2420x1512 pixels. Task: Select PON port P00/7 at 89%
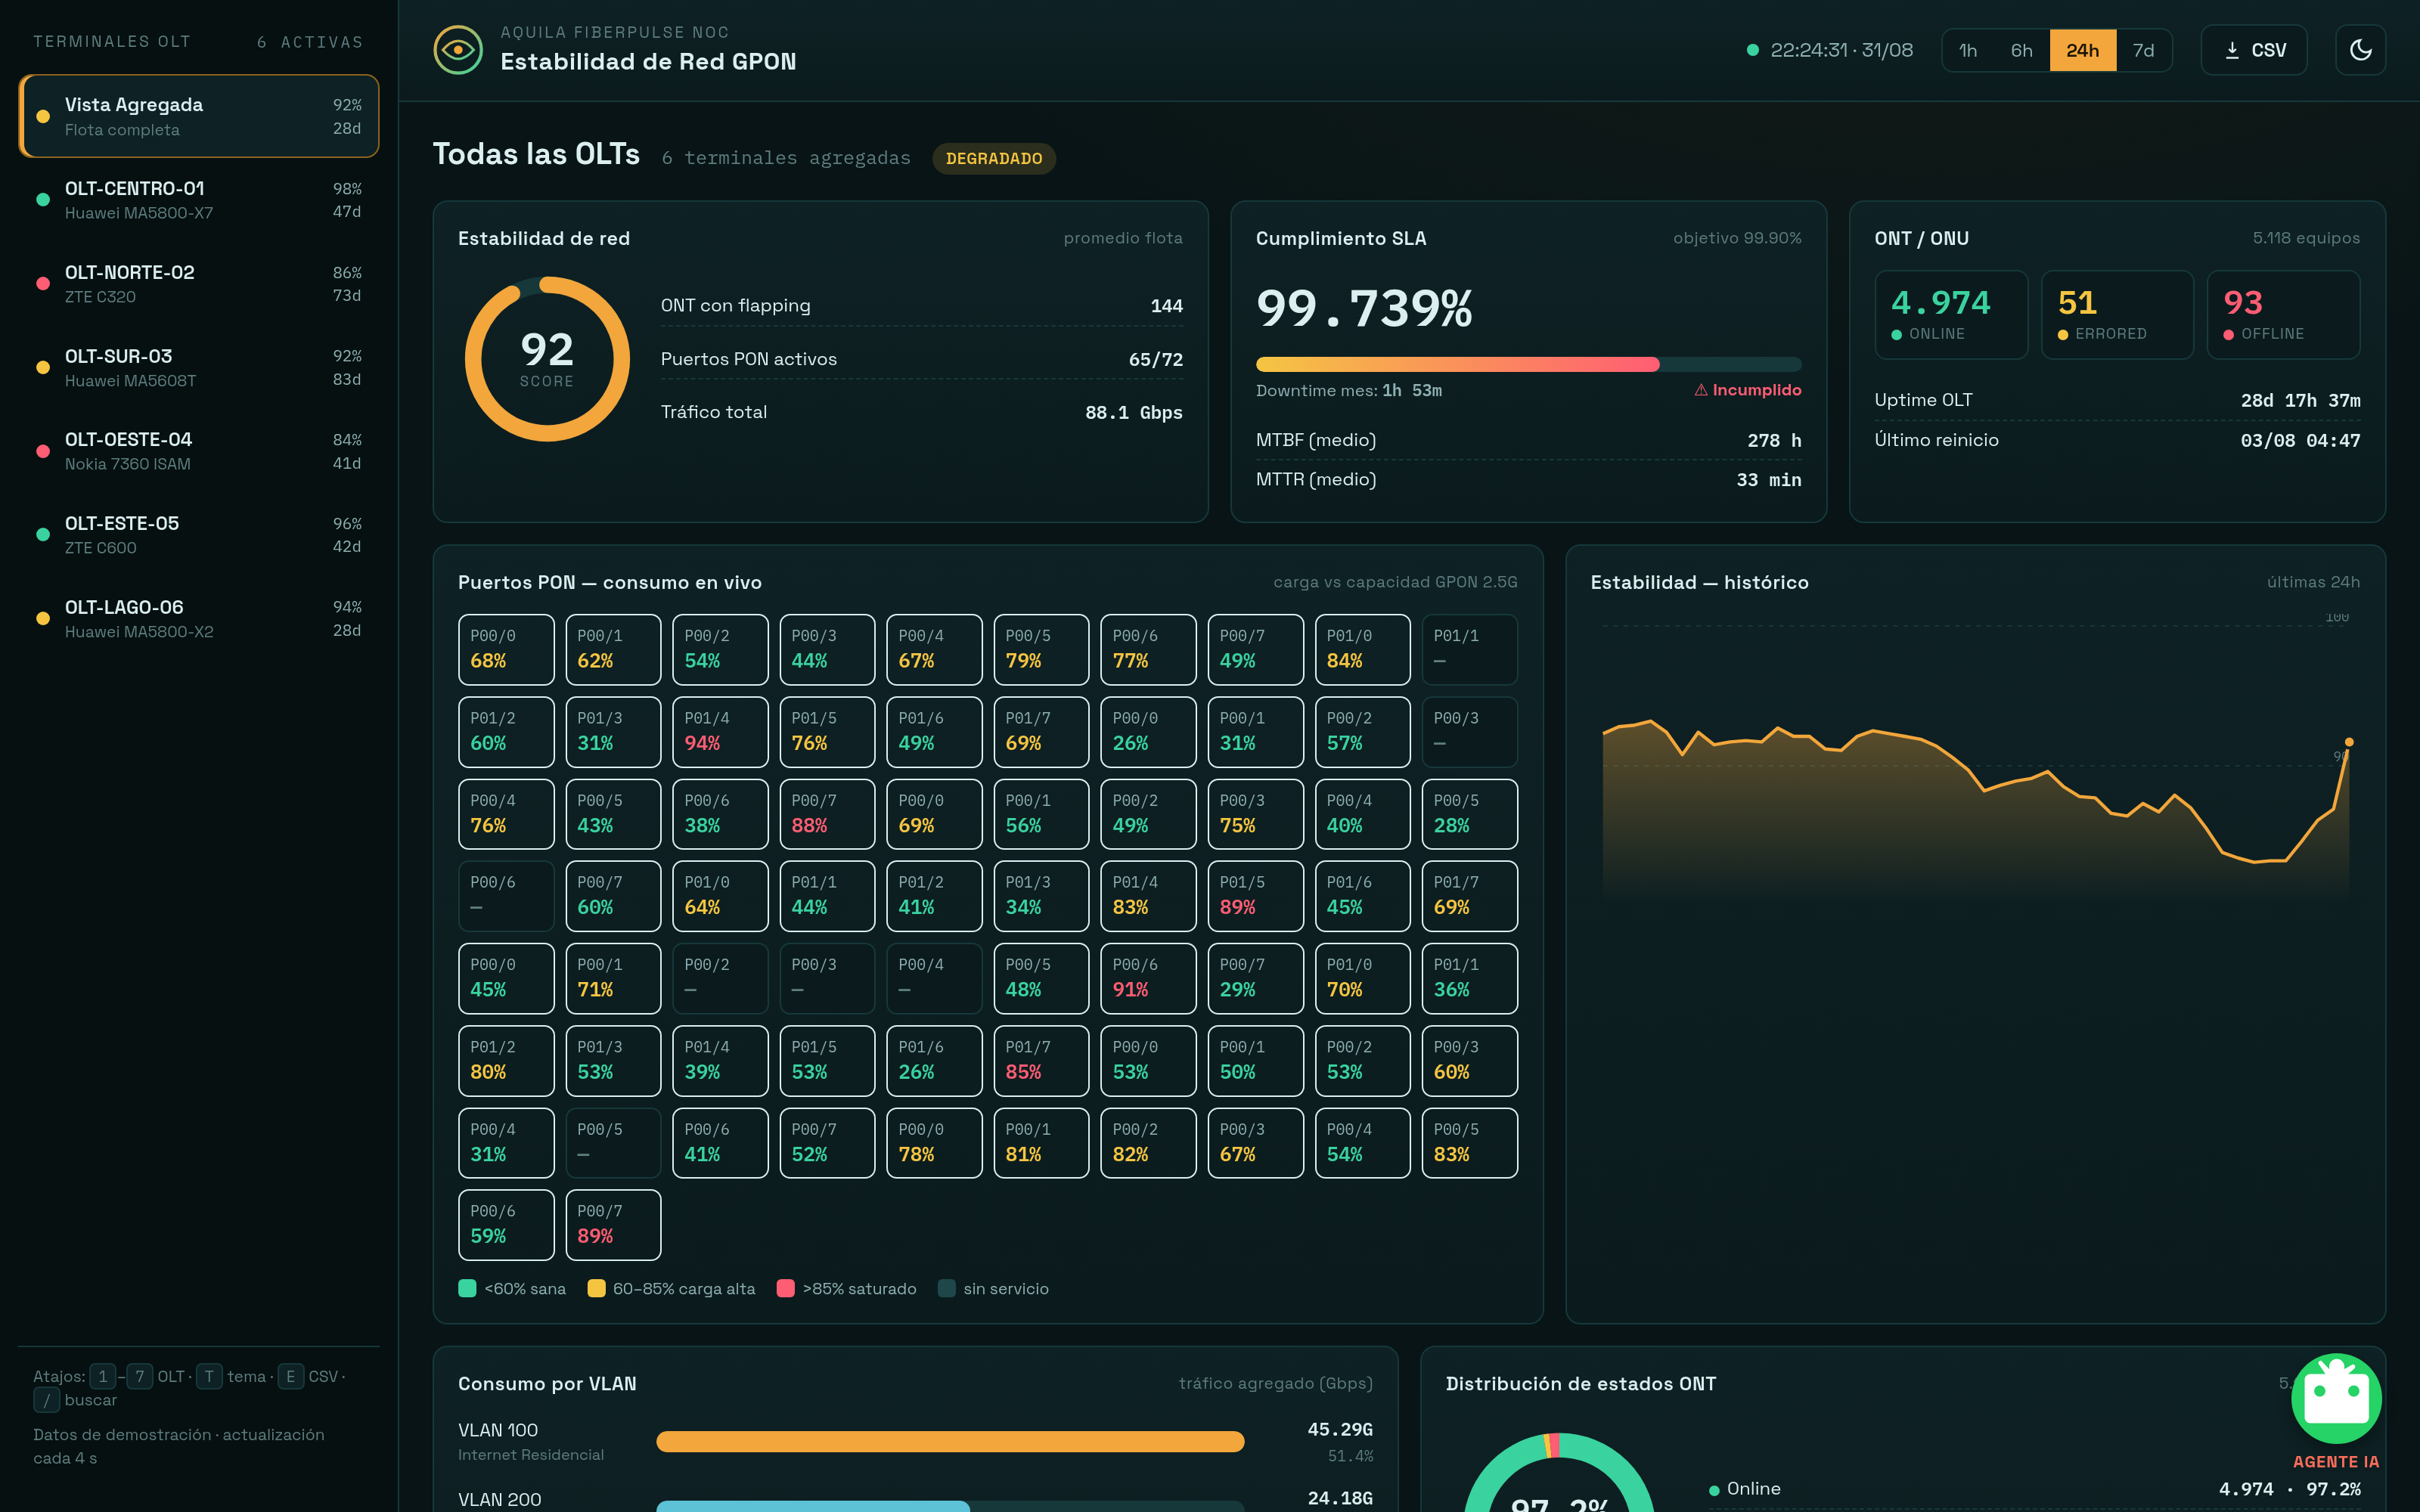tap(613, 1225)
